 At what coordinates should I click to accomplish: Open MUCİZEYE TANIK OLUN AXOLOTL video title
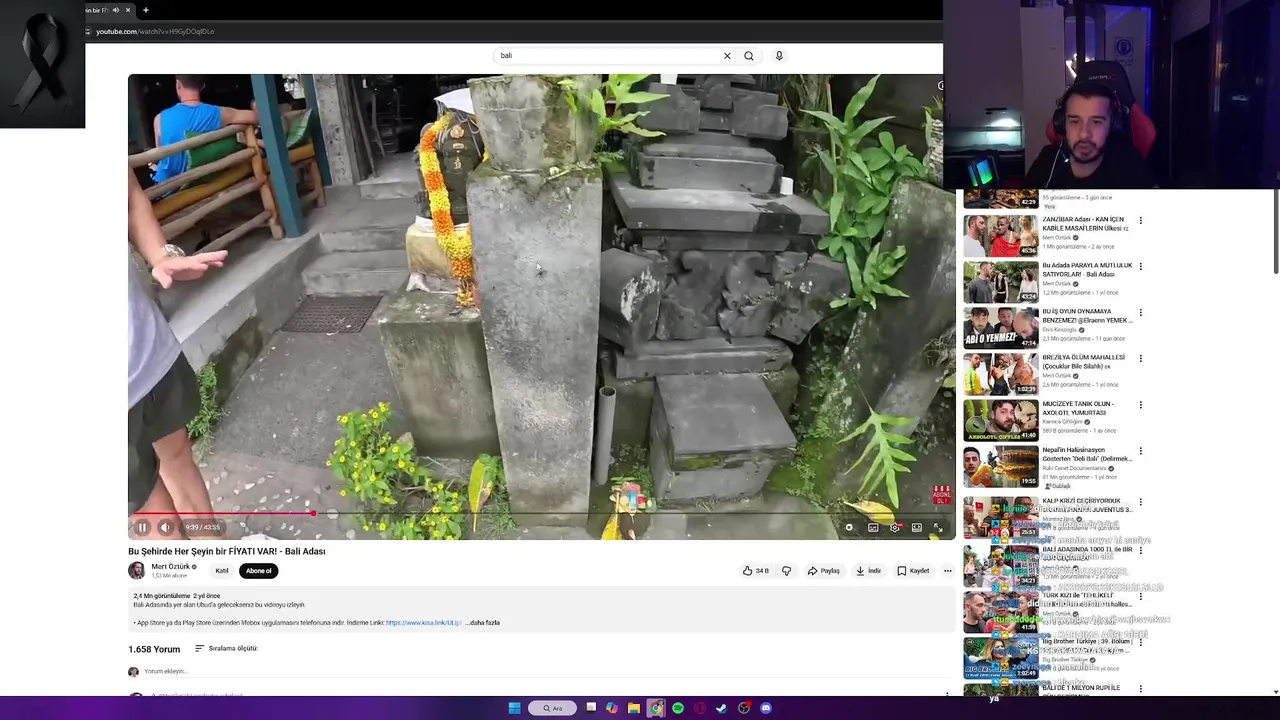(x=1077, y=408)
